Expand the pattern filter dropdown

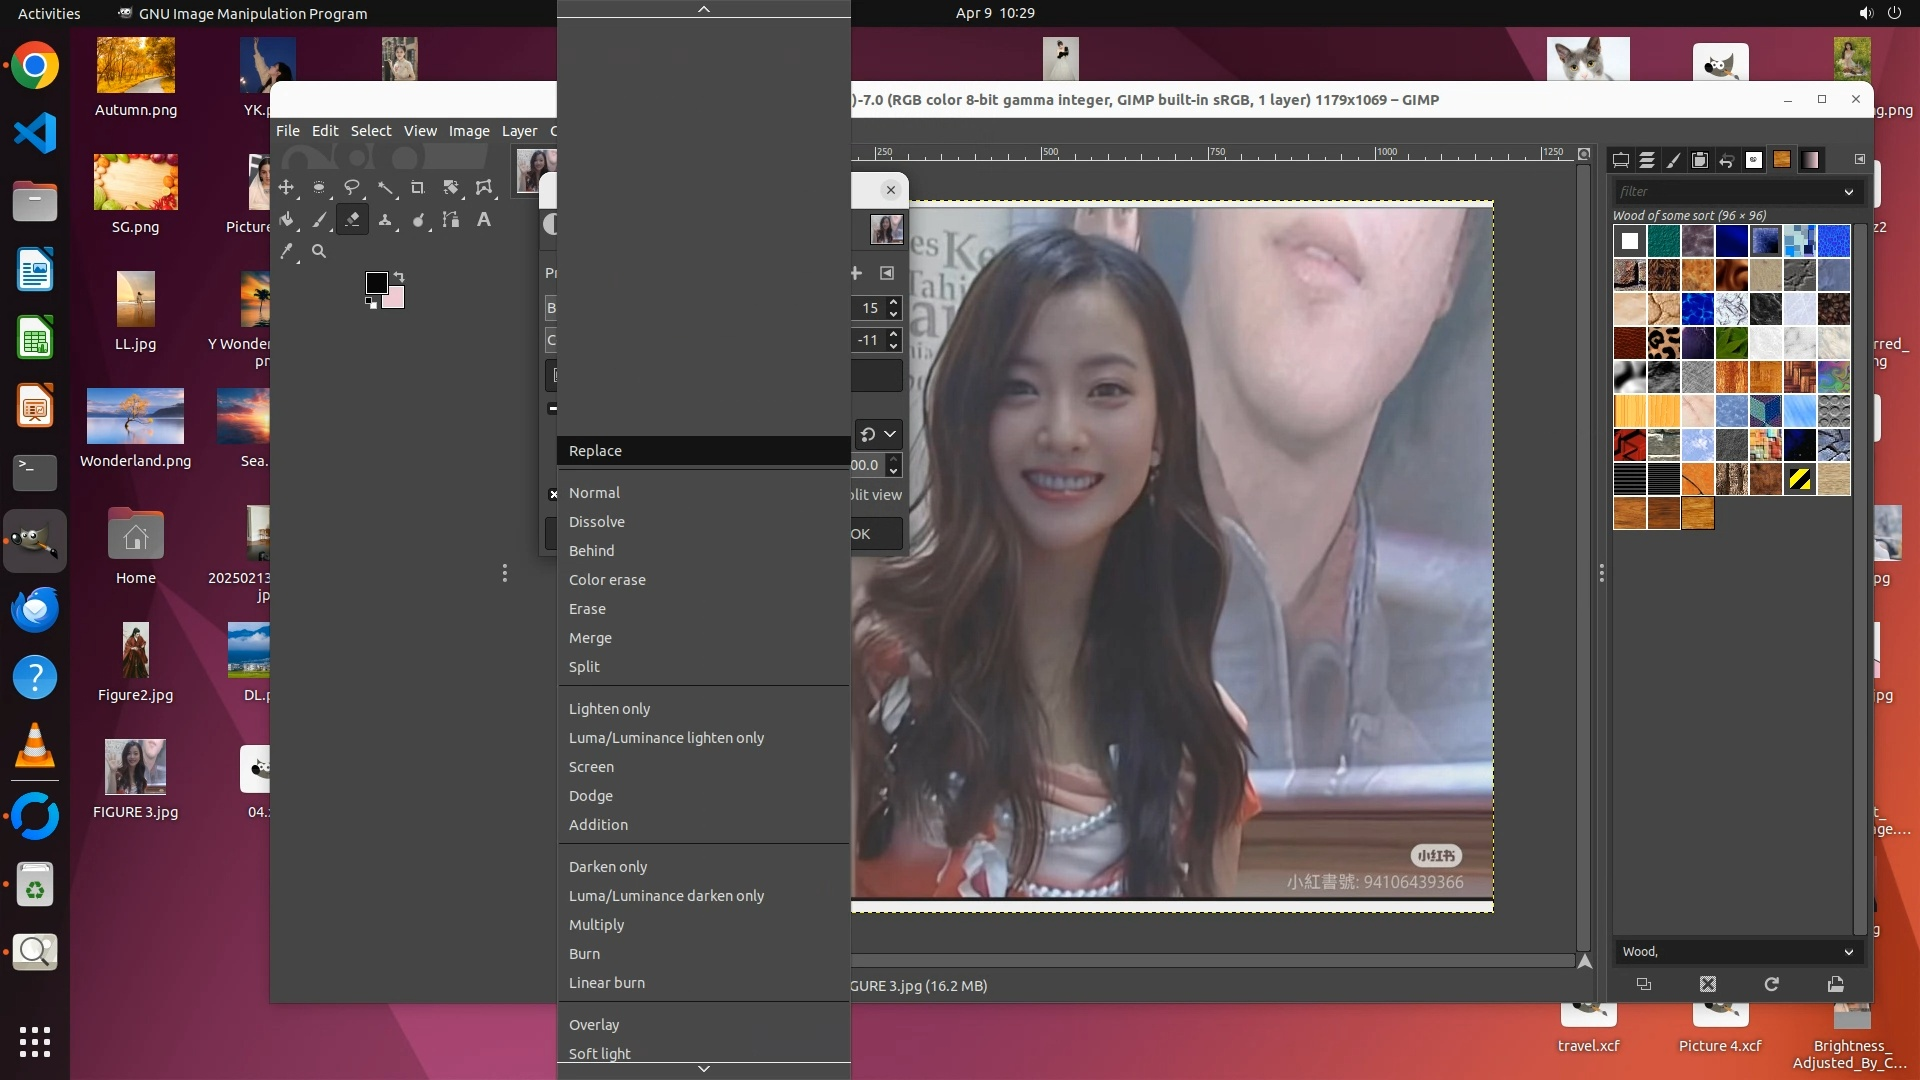click(x=1848, y=192)
